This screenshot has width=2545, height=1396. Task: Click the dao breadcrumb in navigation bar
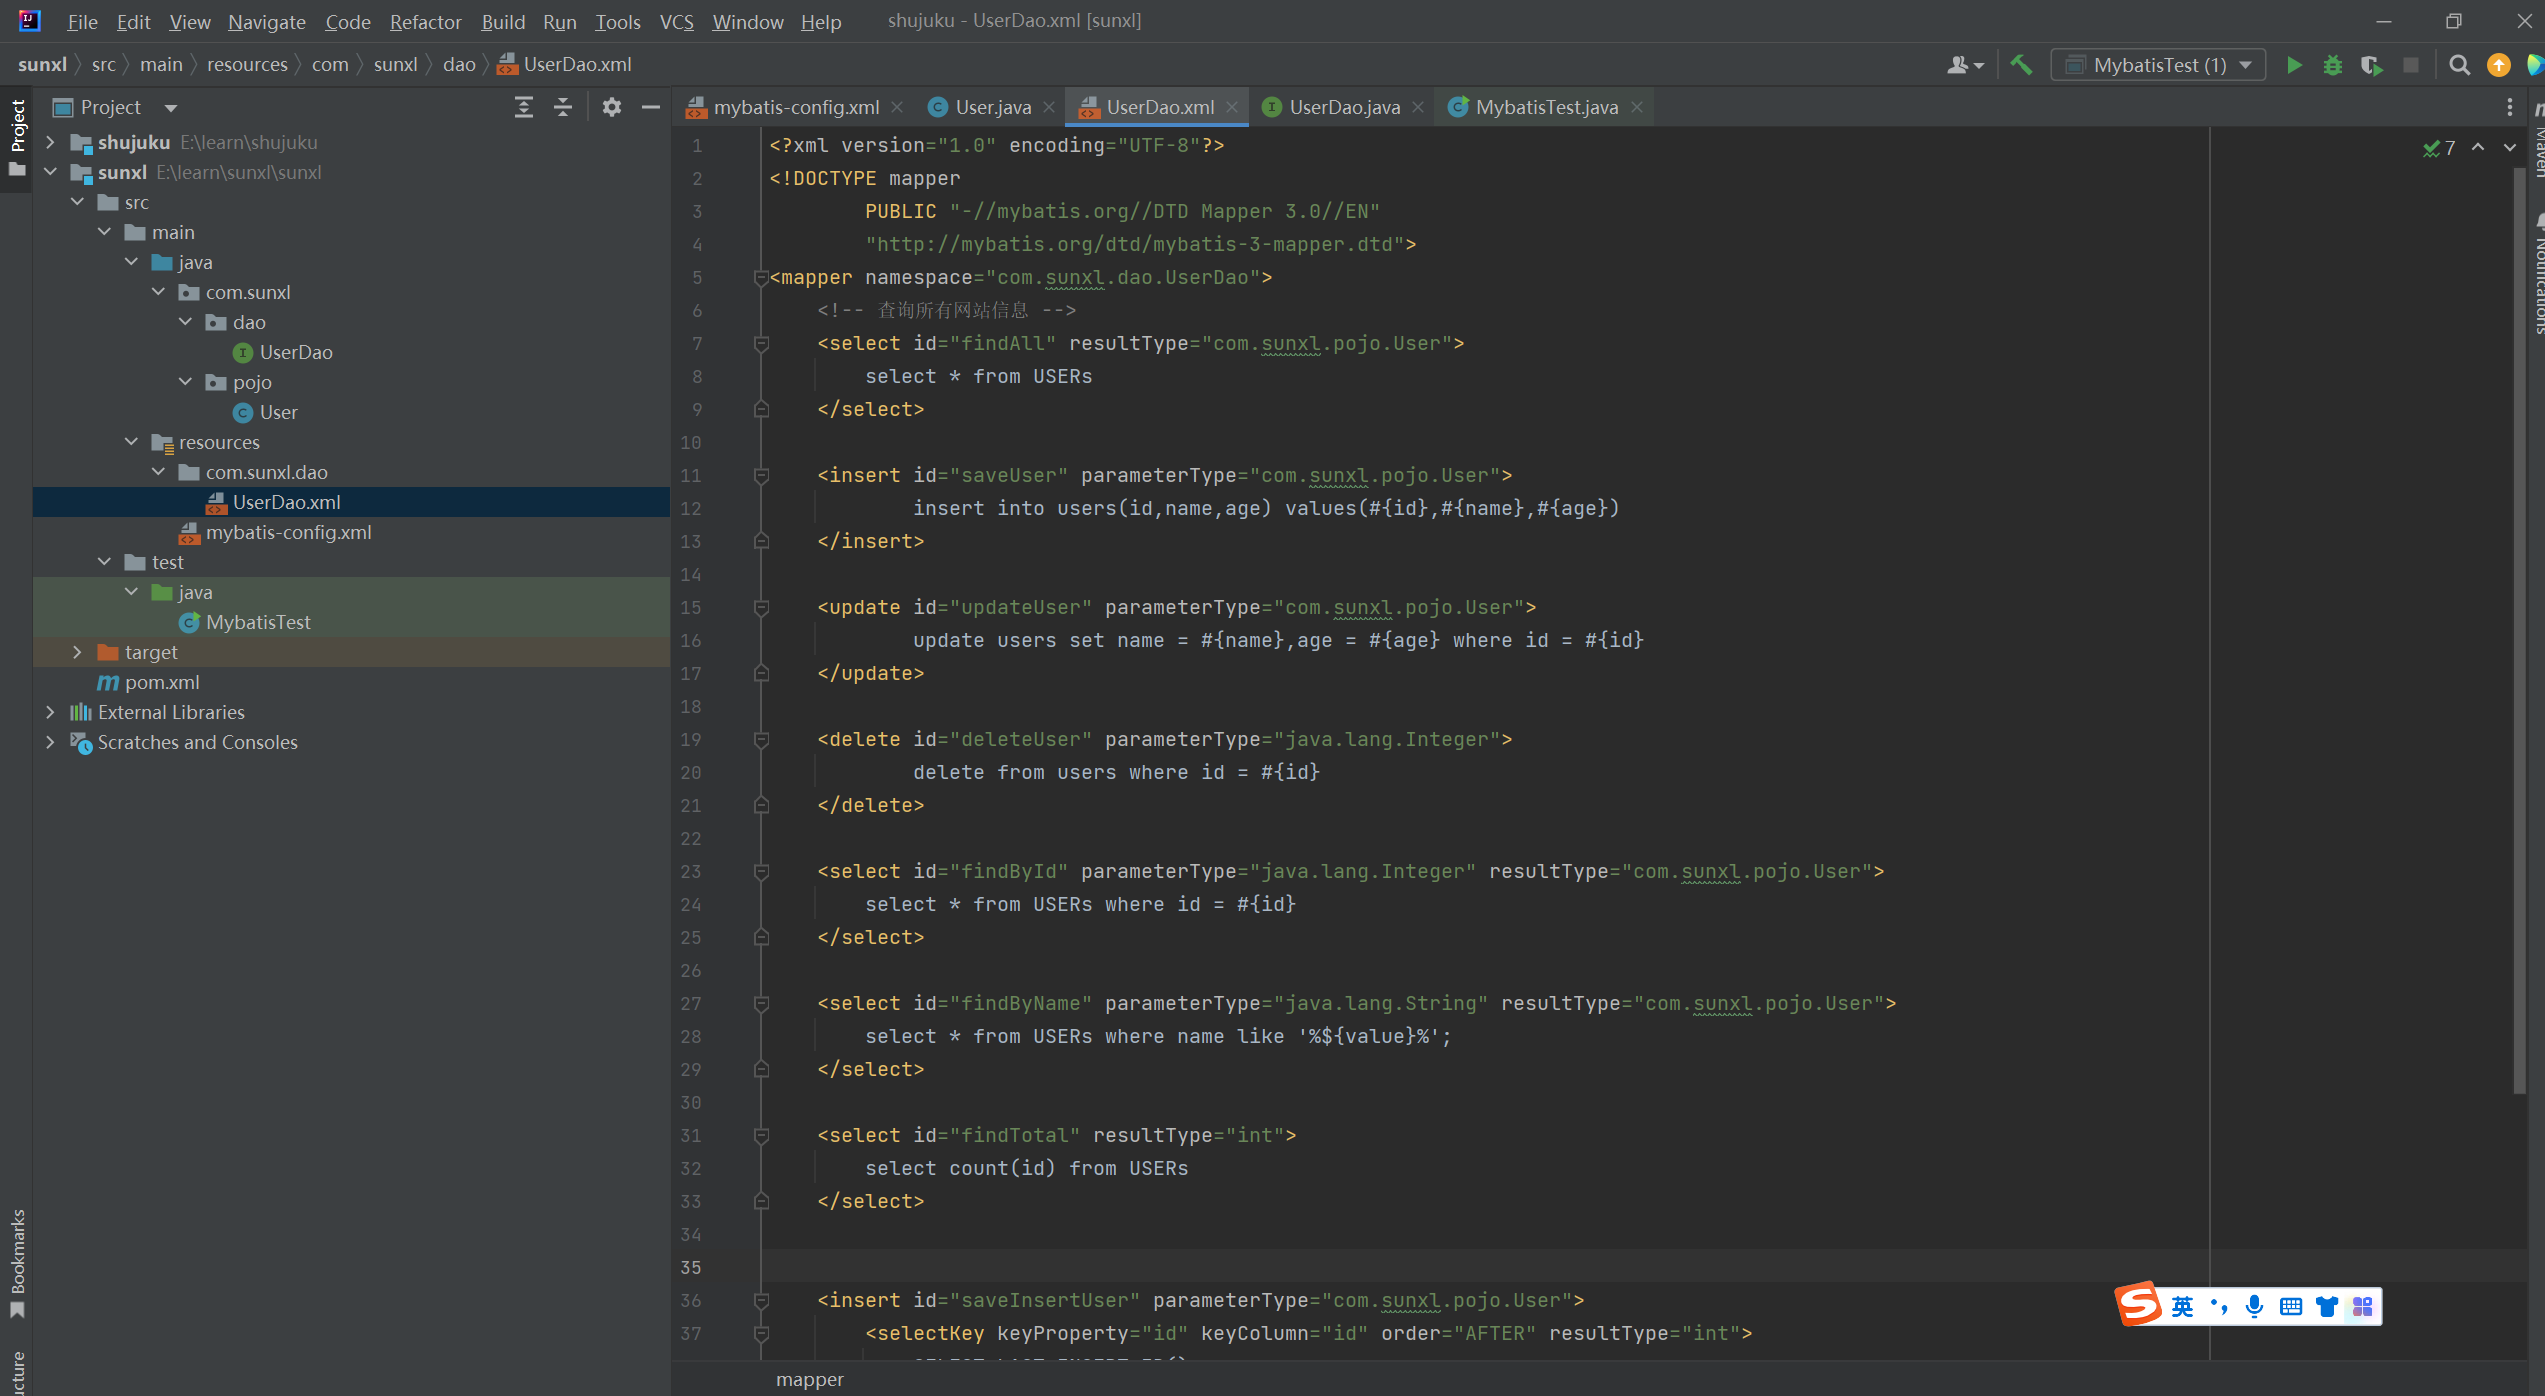[x=458, y=65]
